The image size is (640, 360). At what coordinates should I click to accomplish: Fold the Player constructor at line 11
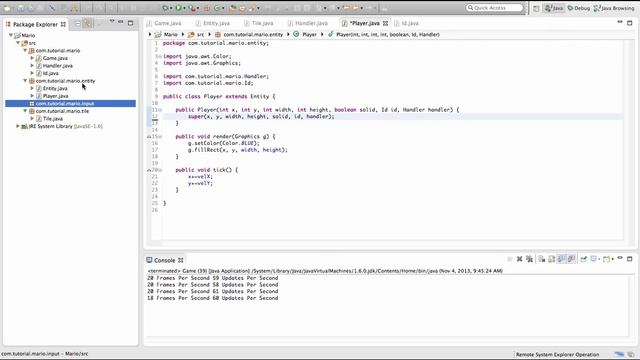(x=160, y=110)
